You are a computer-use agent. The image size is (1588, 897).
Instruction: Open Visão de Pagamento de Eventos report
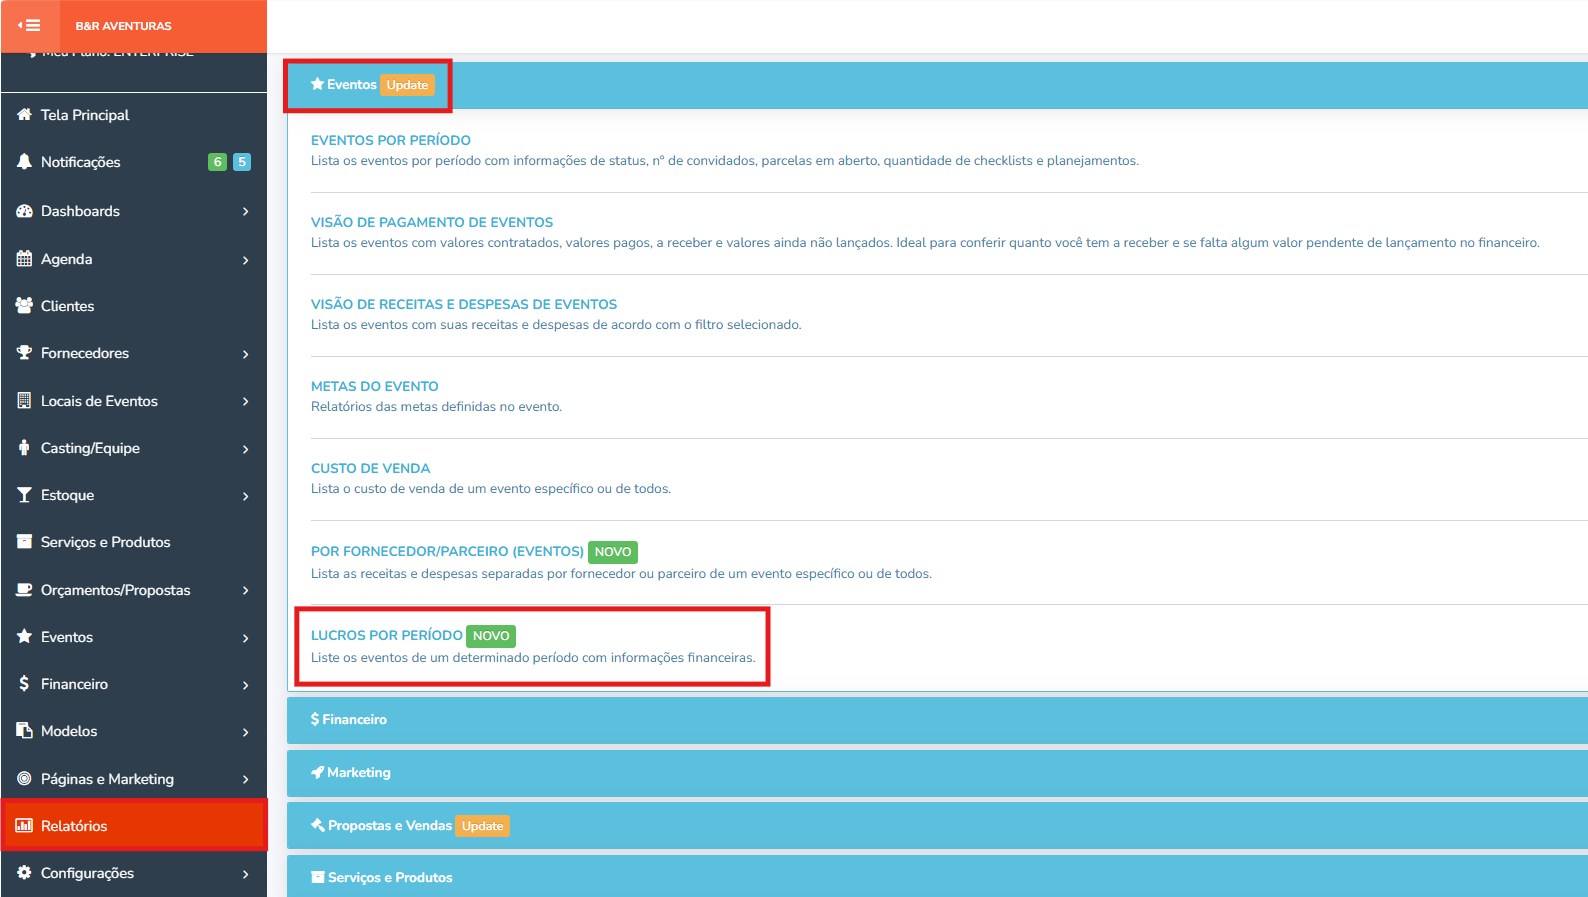[431, 222]
